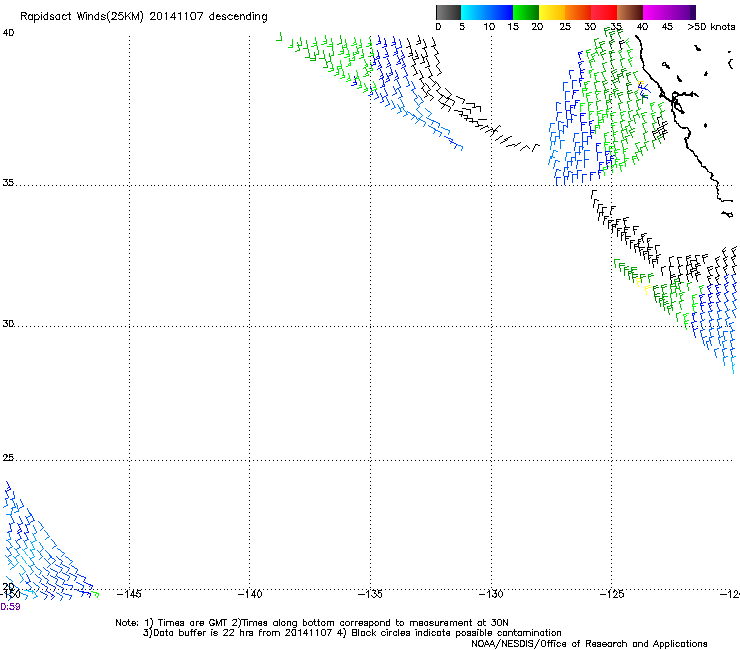Click the -130 longitude axis label

(491, 594)
